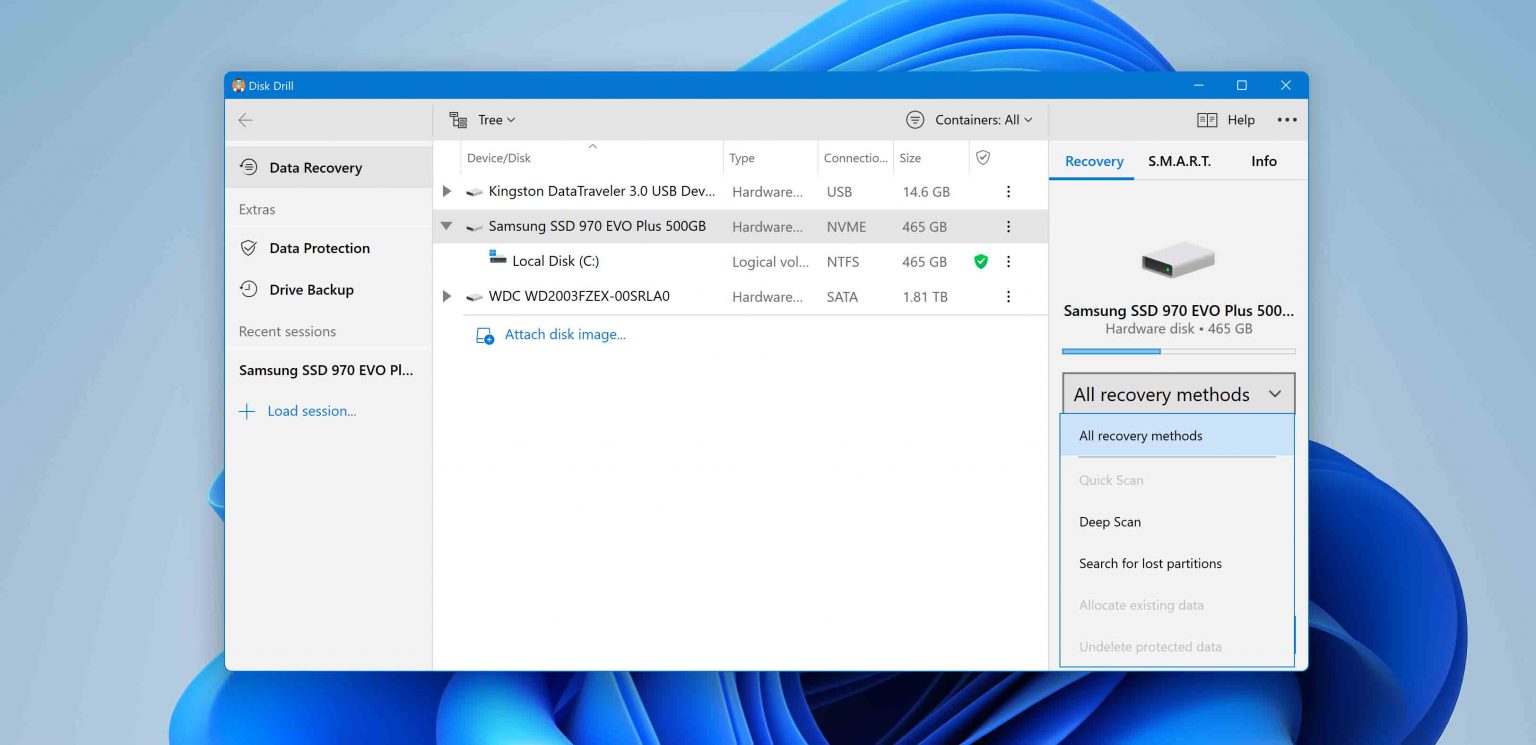Switch to the S.M.A.R.T. tab

[1179, 161]
